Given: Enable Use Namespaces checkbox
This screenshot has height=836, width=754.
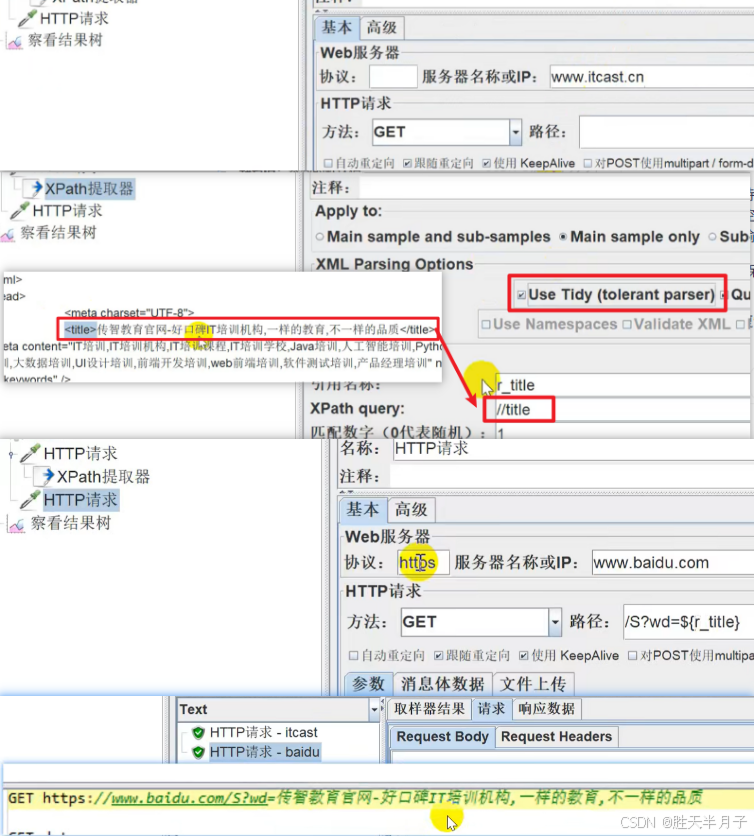Looking at the screenshot, I should coord(486,324).
